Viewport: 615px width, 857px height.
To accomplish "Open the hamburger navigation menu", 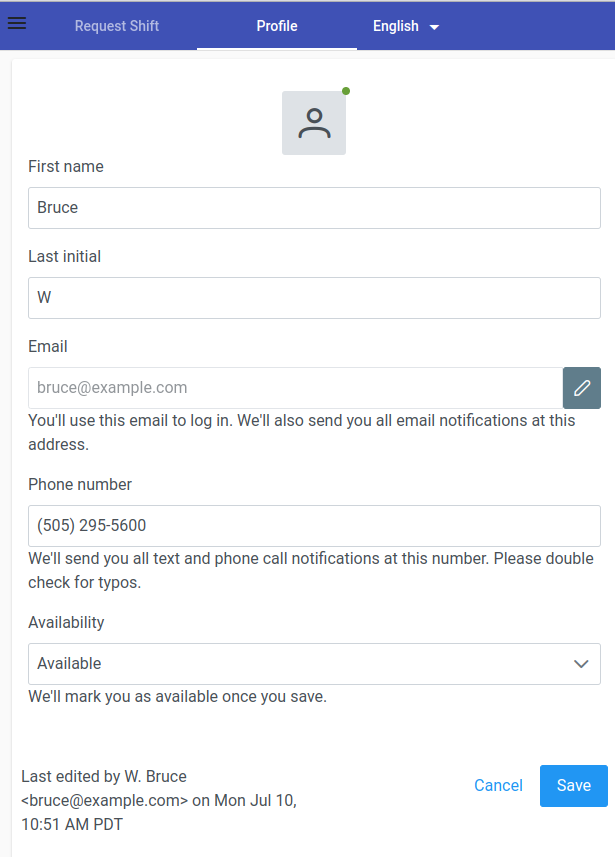I will [17, 23].
